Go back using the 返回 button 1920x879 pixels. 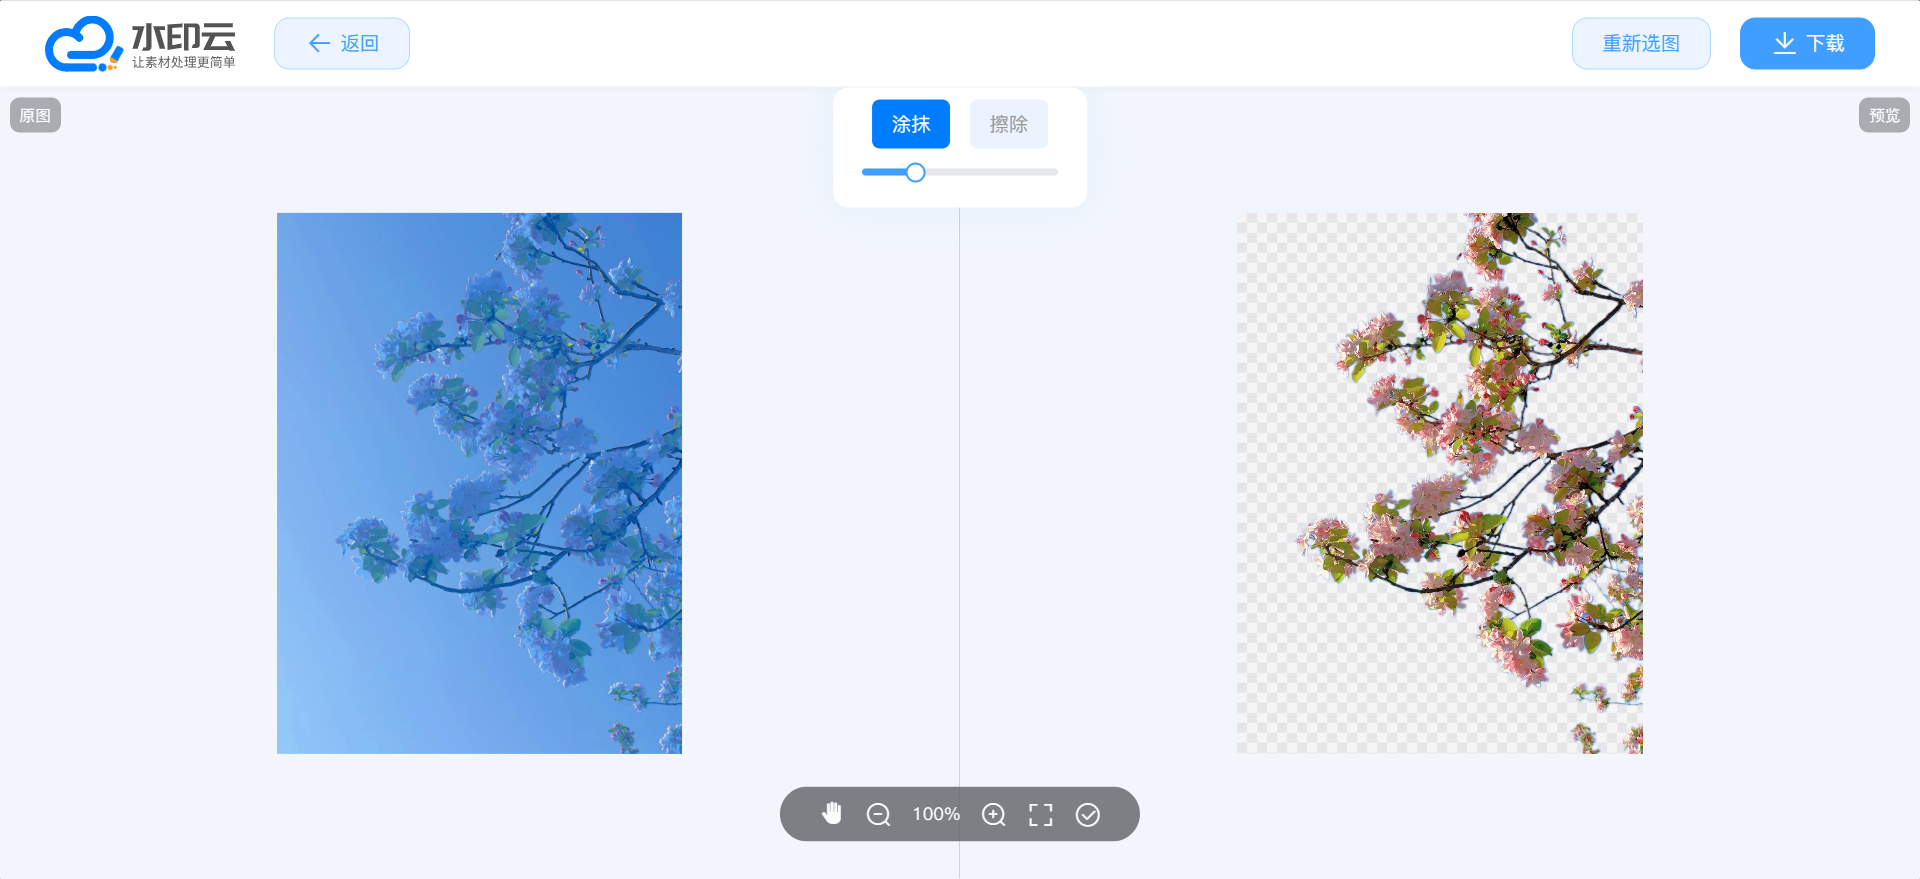pos(342,44)
